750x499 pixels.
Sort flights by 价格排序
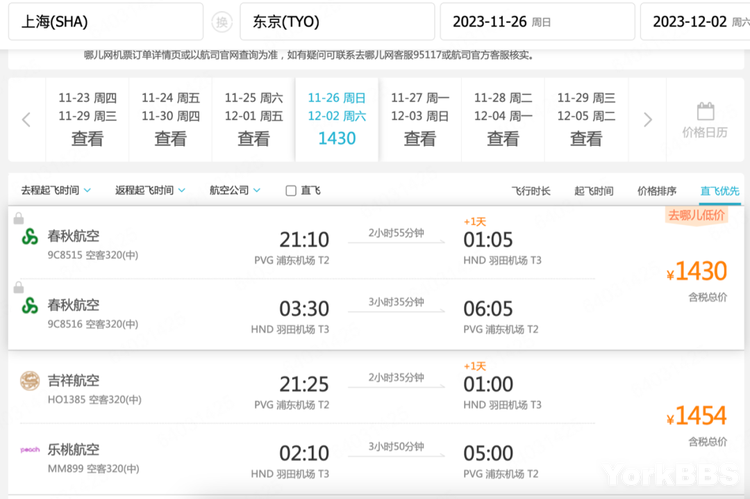point(657,191)
